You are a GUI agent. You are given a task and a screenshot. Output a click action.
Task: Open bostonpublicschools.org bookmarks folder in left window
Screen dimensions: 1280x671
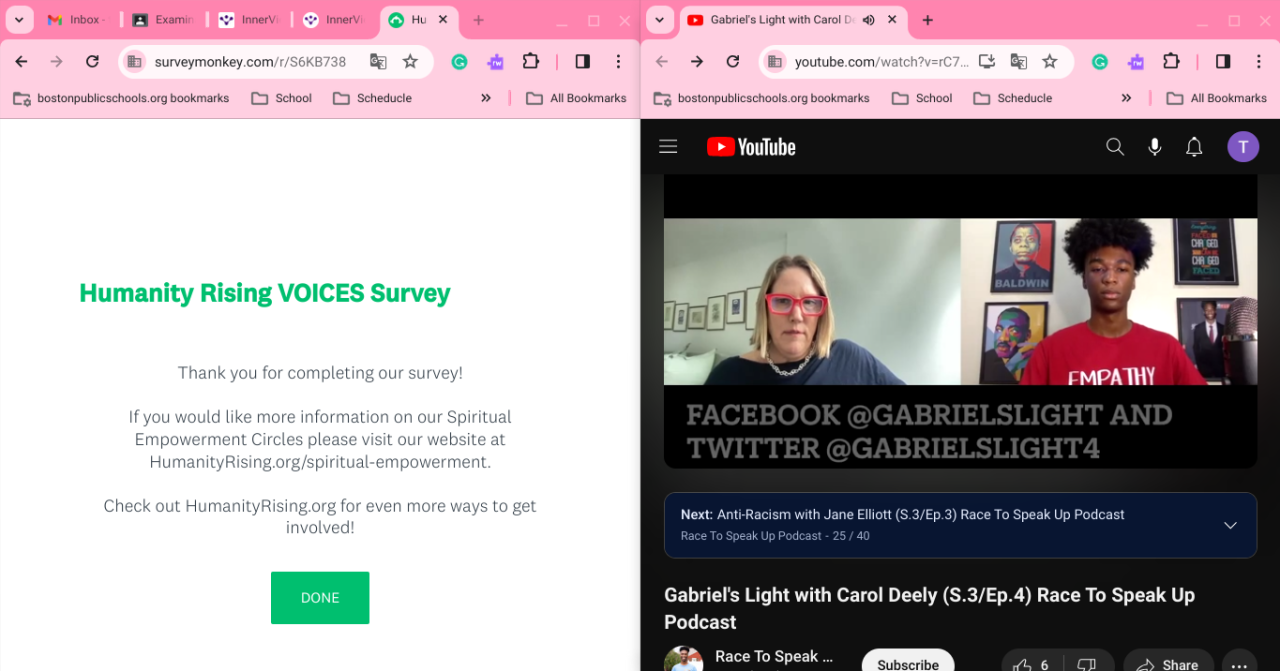point(120,98)
